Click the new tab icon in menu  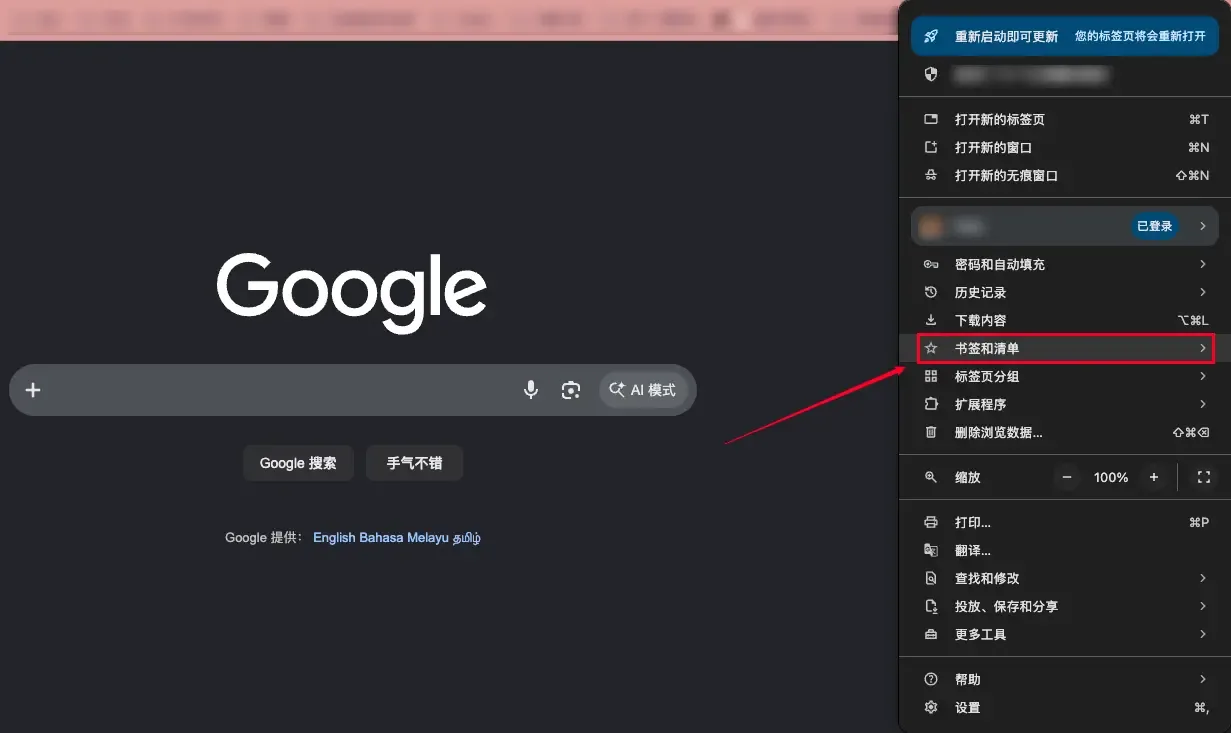point(931,119)
